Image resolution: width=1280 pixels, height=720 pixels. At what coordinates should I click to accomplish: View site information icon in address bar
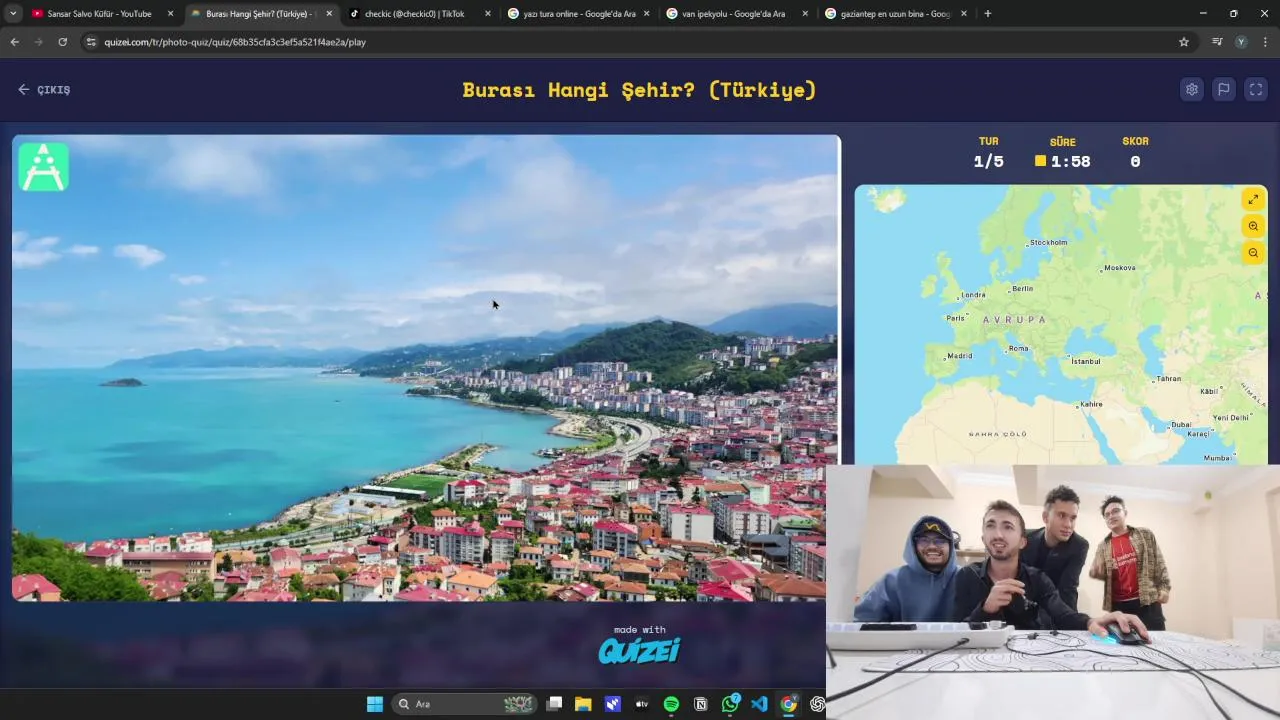click(91, 42)
